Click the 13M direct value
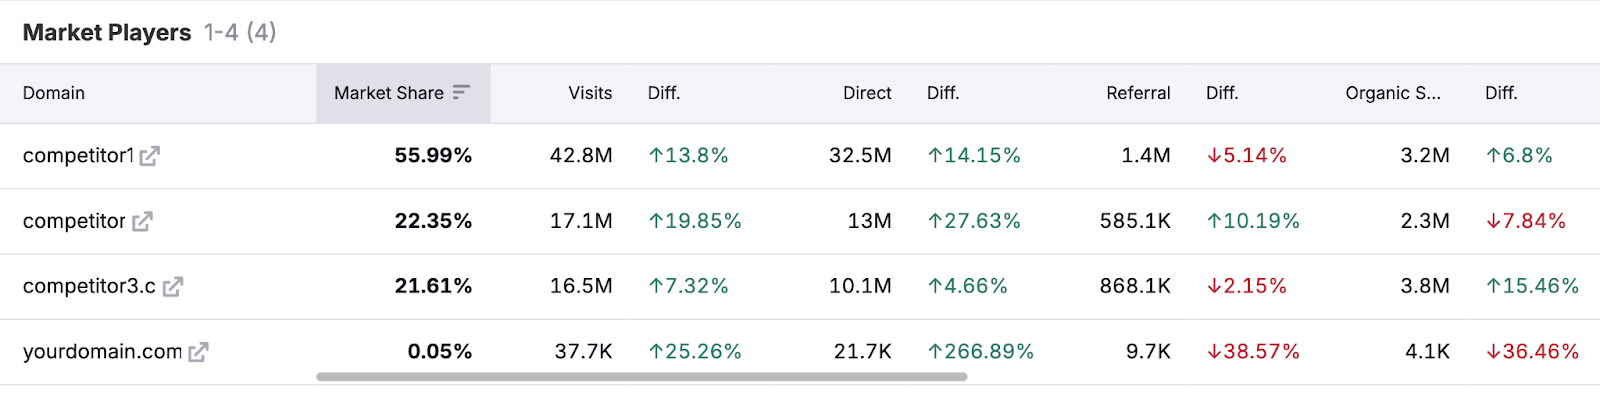Viewport: 1600px width, 395px height. [x=870, y=221]
